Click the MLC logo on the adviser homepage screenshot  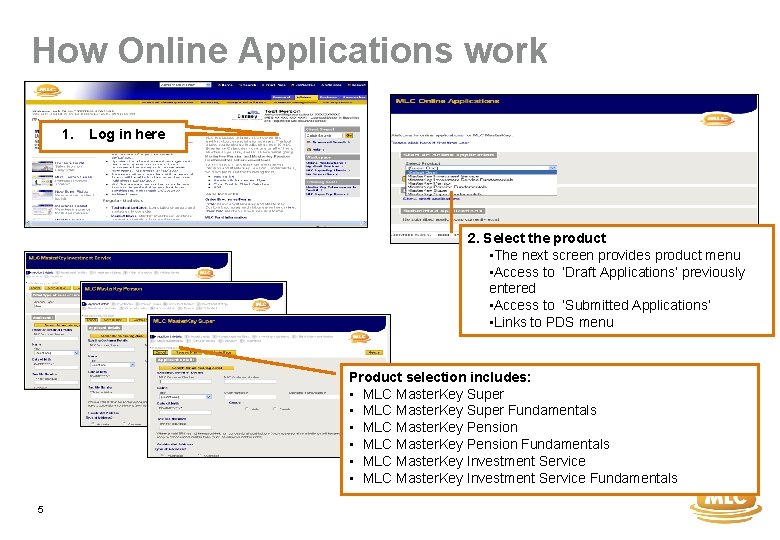click(x=47, y=90)
